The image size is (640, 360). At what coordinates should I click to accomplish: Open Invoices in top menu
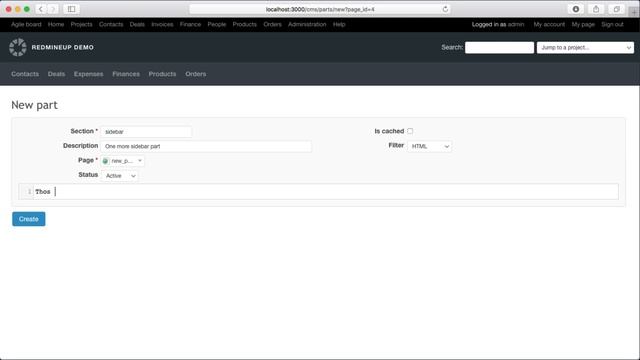click(162, 24)
